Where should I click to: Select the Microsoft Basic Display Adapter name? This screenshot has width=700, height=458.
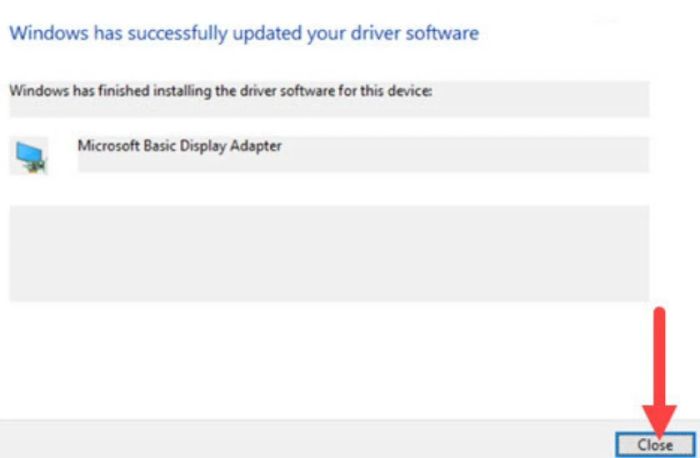[179, 146]
